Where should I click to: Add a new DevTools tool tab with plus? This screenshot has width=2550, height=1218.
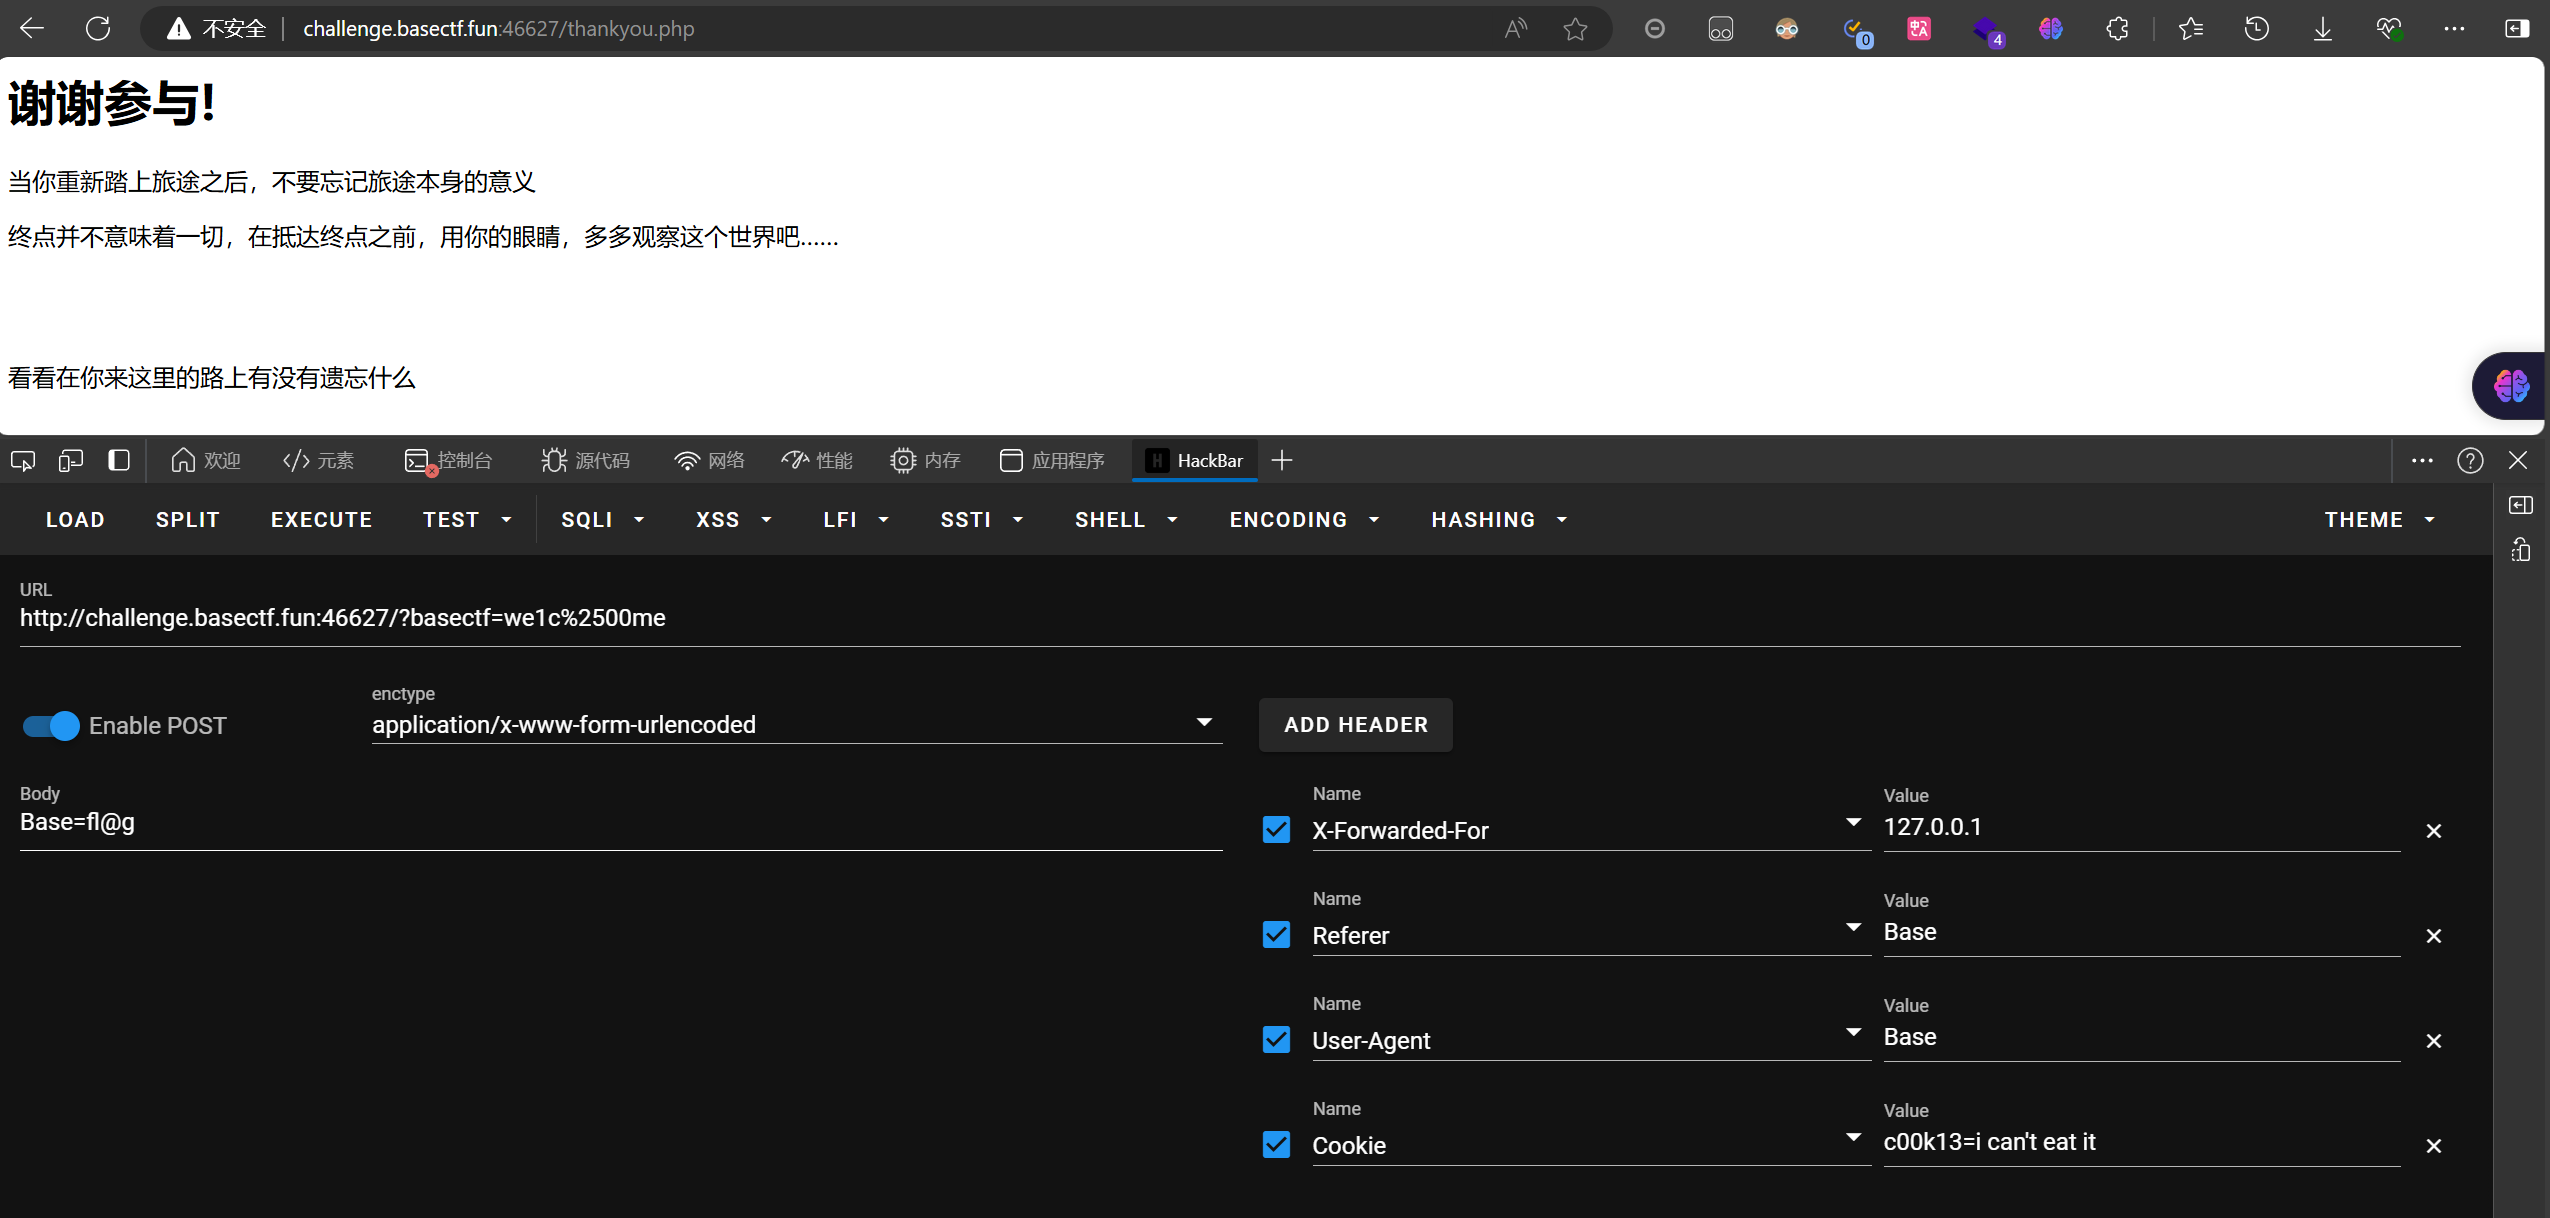click(1282, 460)
